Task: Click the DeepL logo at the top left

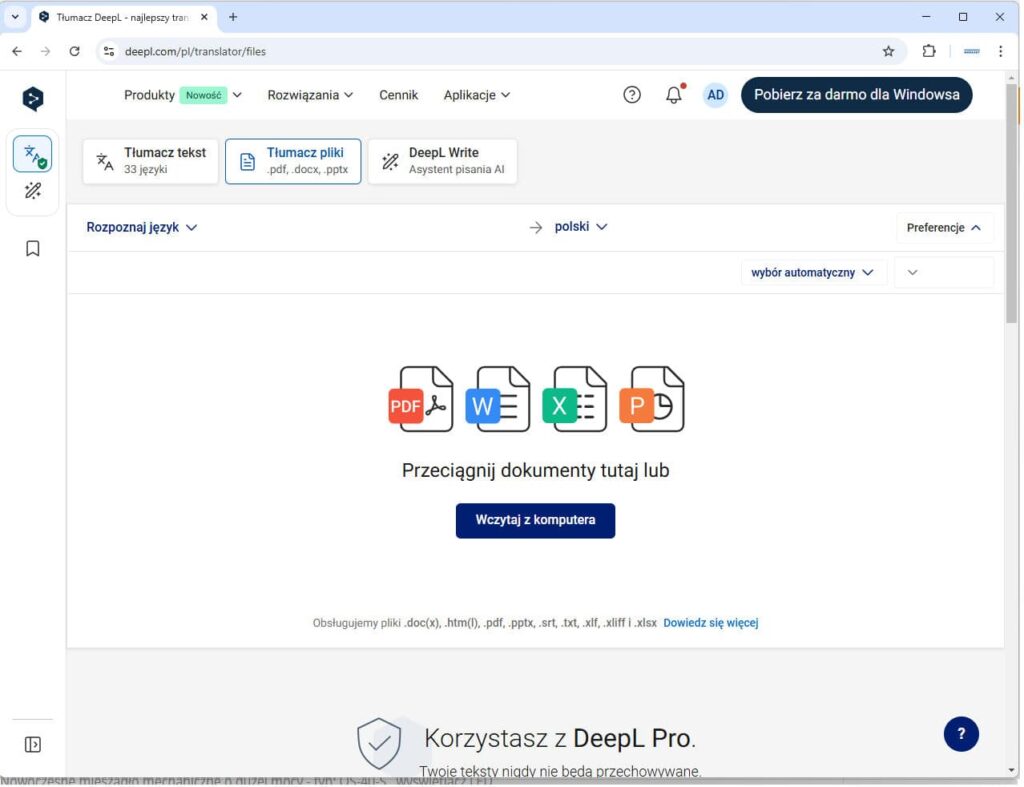Action: (x=32, y=98)
